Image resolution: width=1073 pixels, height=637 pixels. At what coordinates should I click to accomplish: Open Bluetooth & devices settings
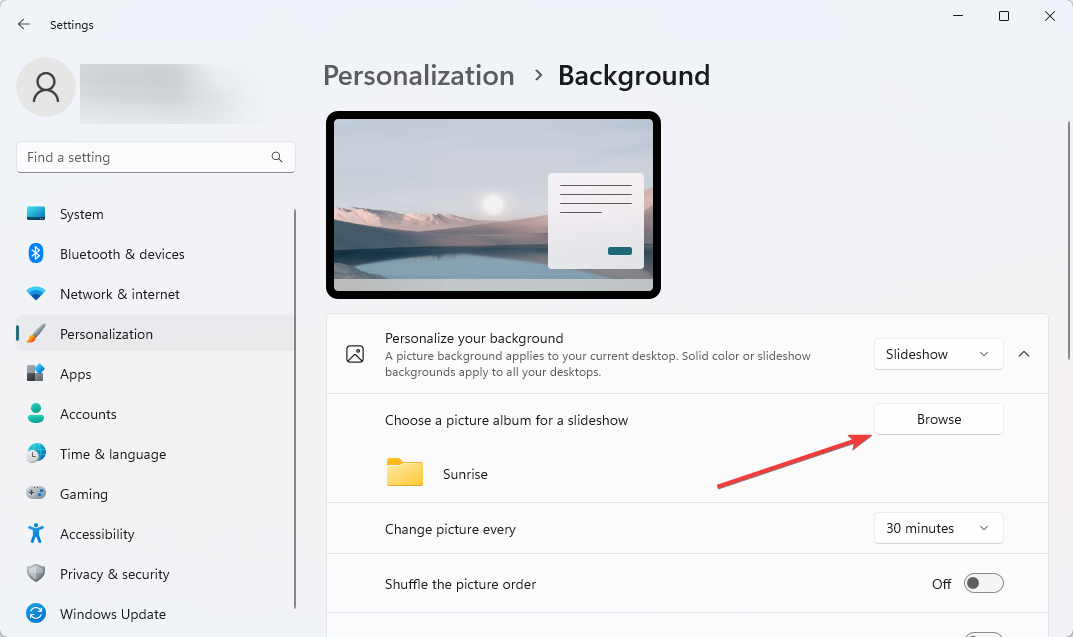(x=155, y=254)
